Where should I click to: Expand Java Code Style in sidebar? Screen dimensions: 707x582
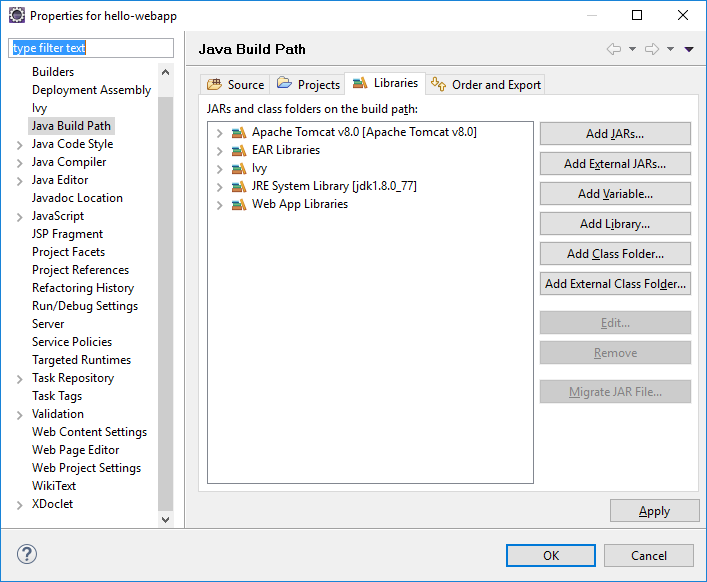pyautogui.click(x=20, y=144)
